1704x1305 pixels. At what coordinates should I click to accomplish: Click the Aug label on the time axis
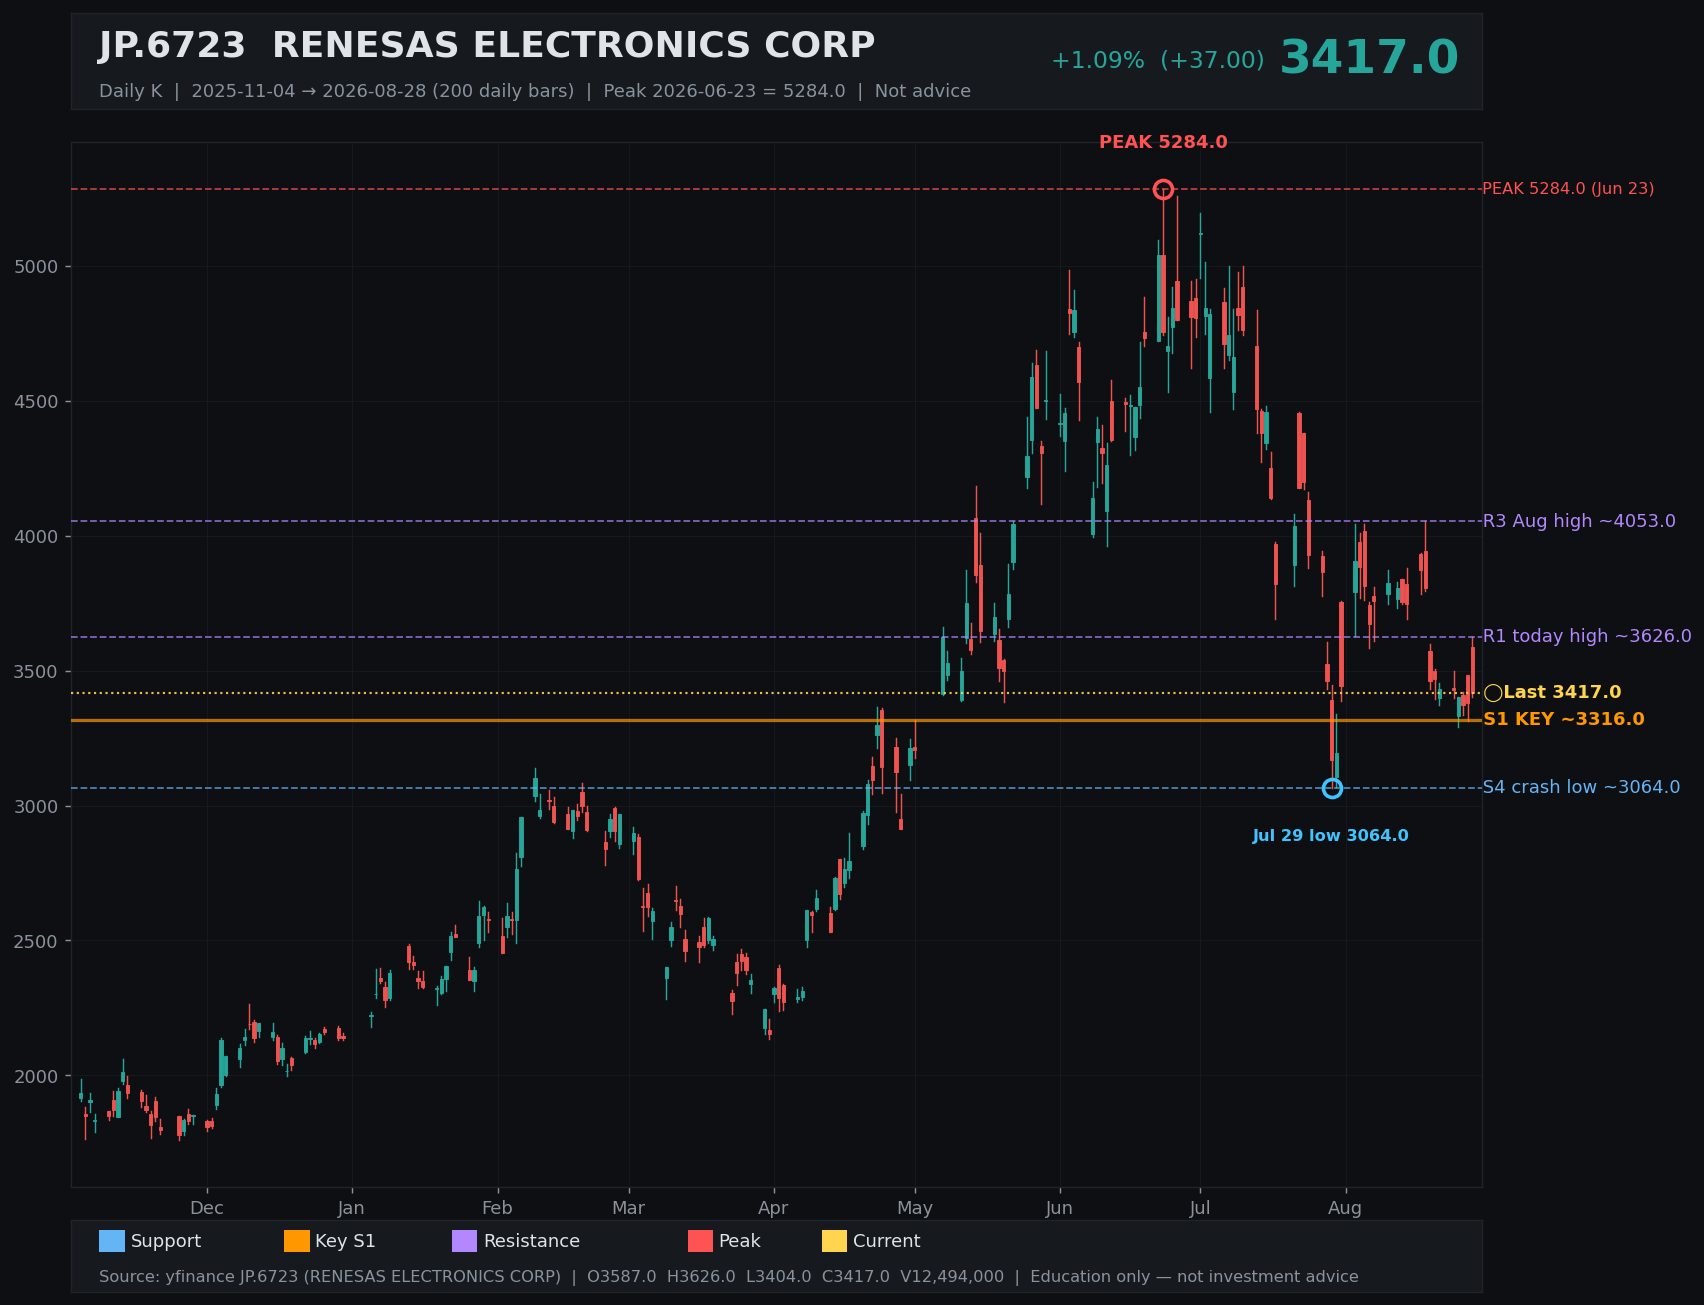coord(1345,1208)
